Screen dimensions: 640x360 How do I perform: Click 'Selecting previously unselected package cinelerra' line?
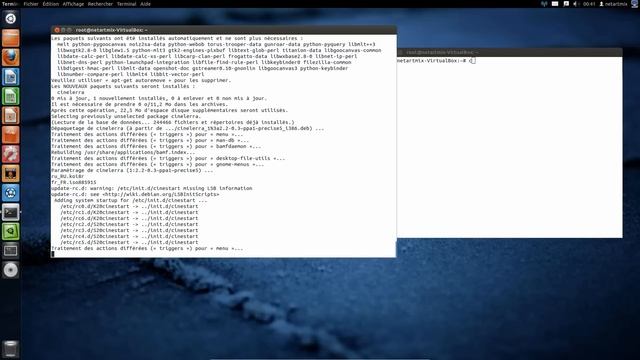pos(126,116)
